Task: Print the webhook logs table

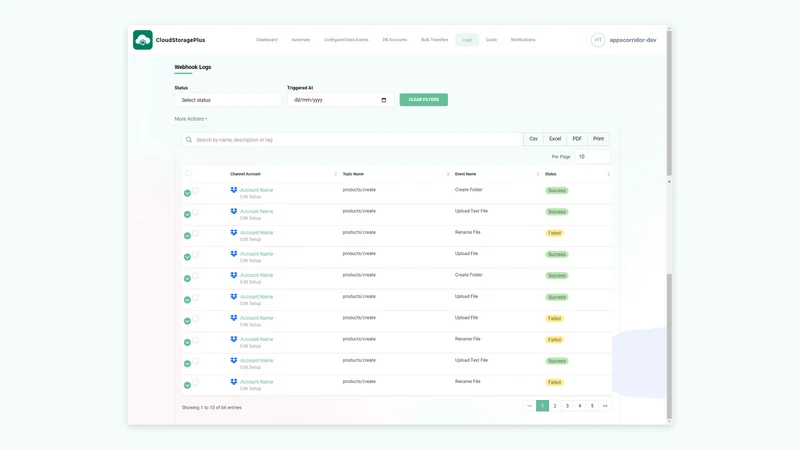Action: 598,139
